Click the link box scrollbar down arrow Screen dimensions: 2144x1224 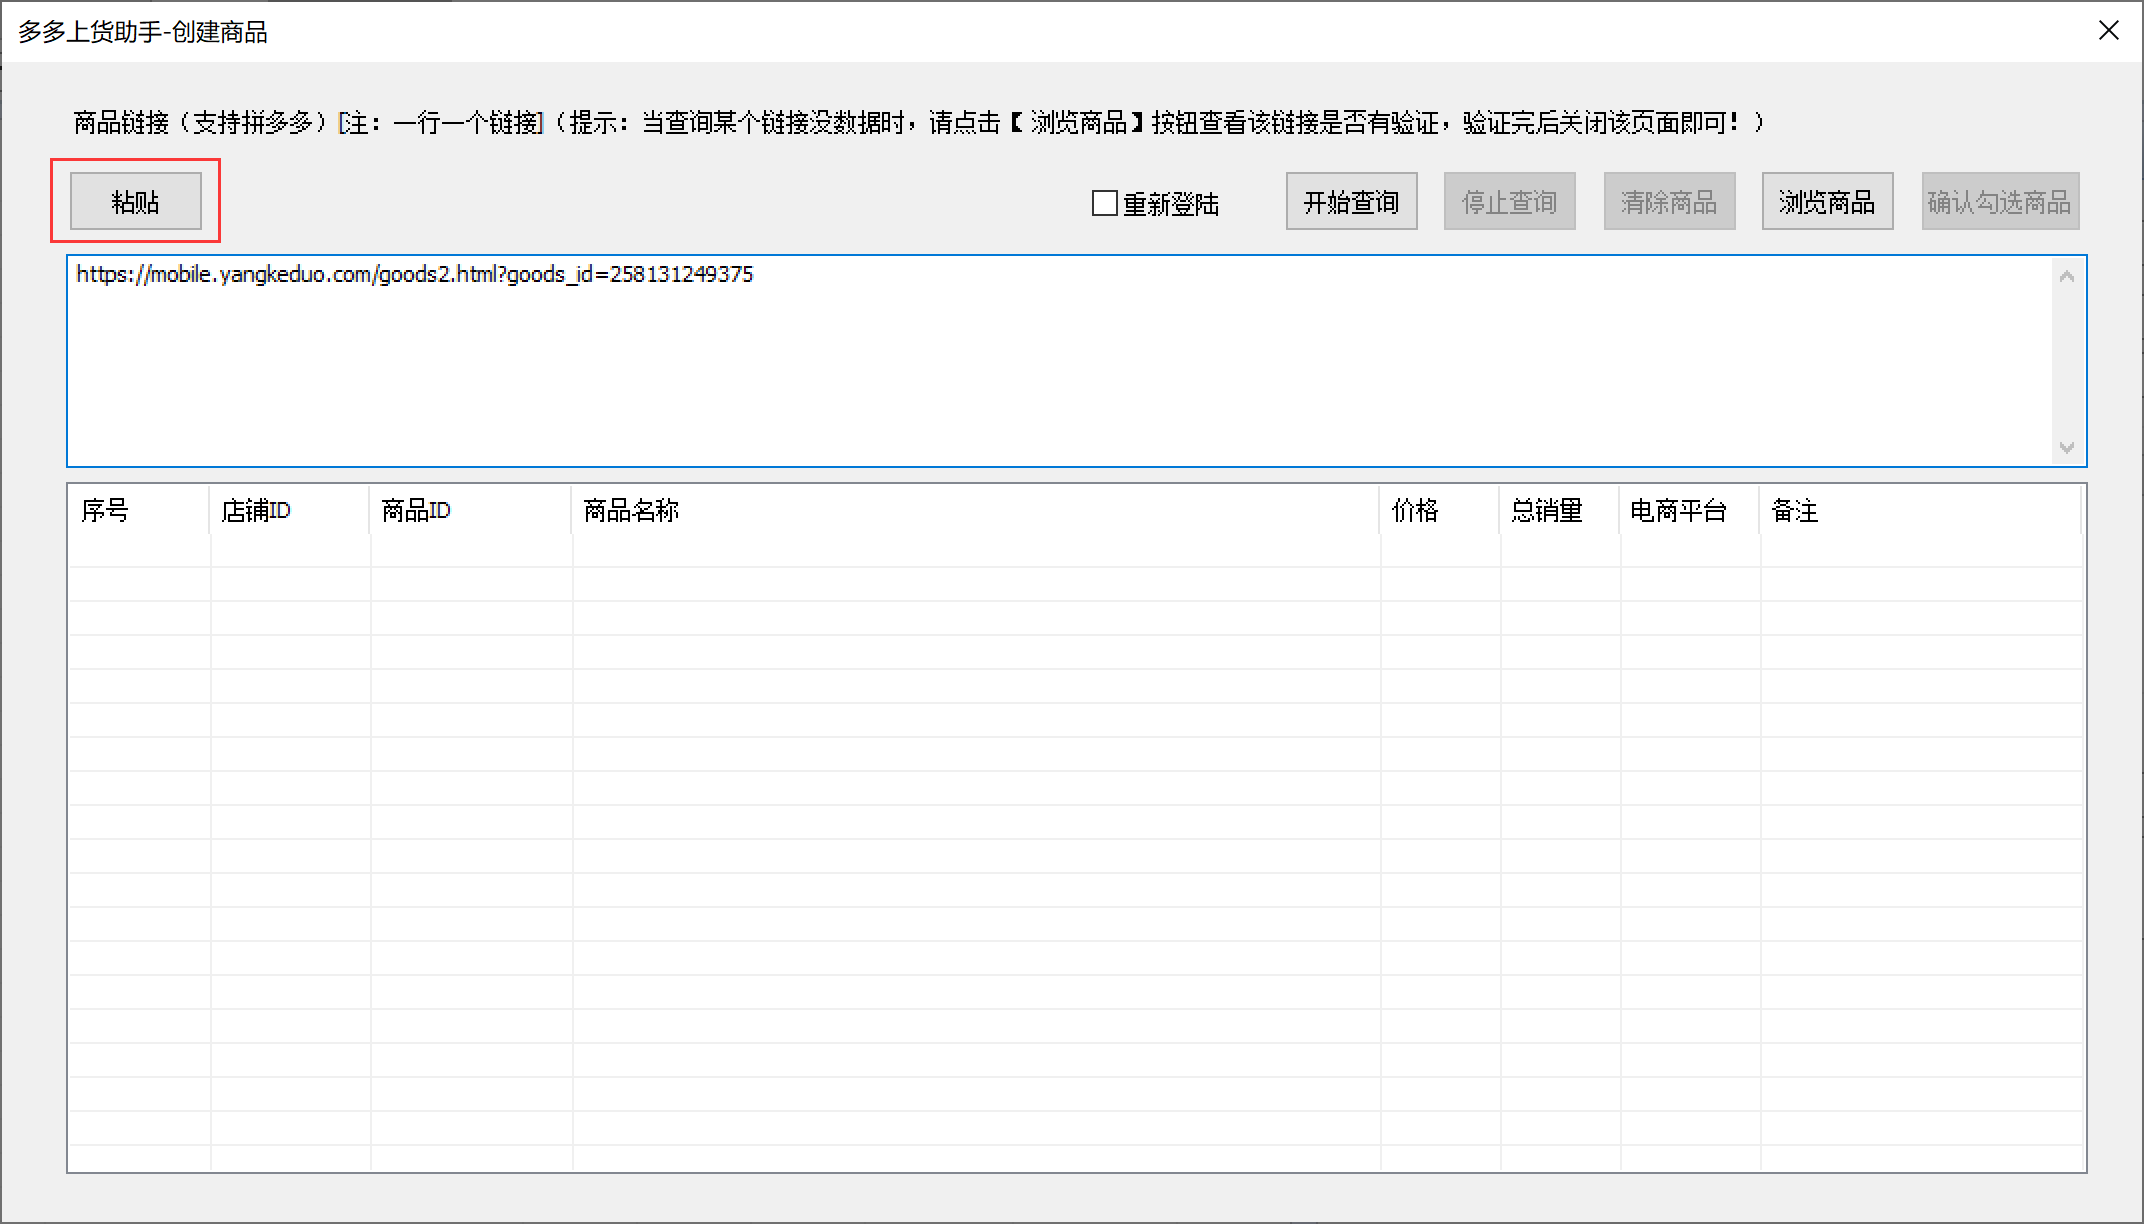(x=2067, y=447)
